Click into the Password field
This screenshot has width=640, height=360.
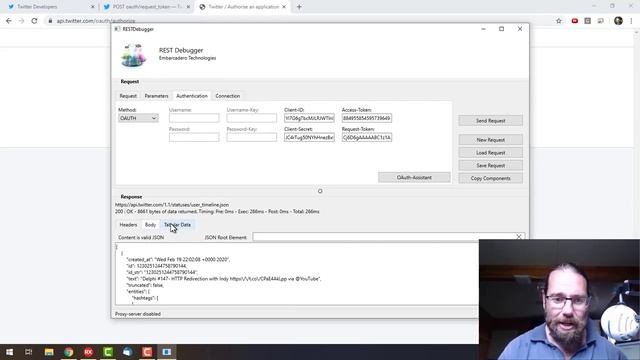[194, 137]
